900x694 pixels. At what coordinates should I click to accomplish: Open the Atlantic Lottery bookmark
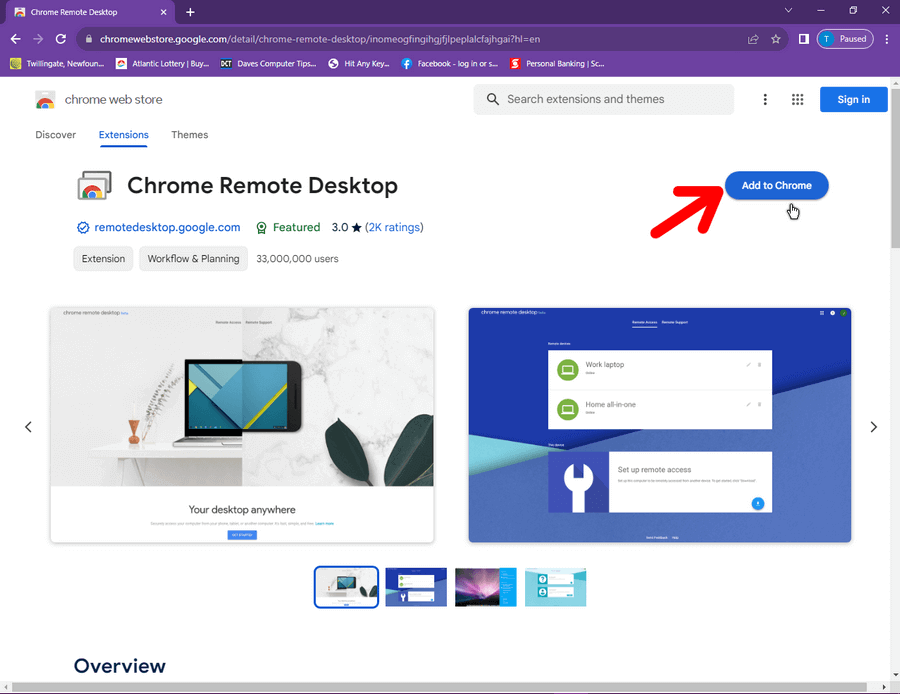pos(162,64)
